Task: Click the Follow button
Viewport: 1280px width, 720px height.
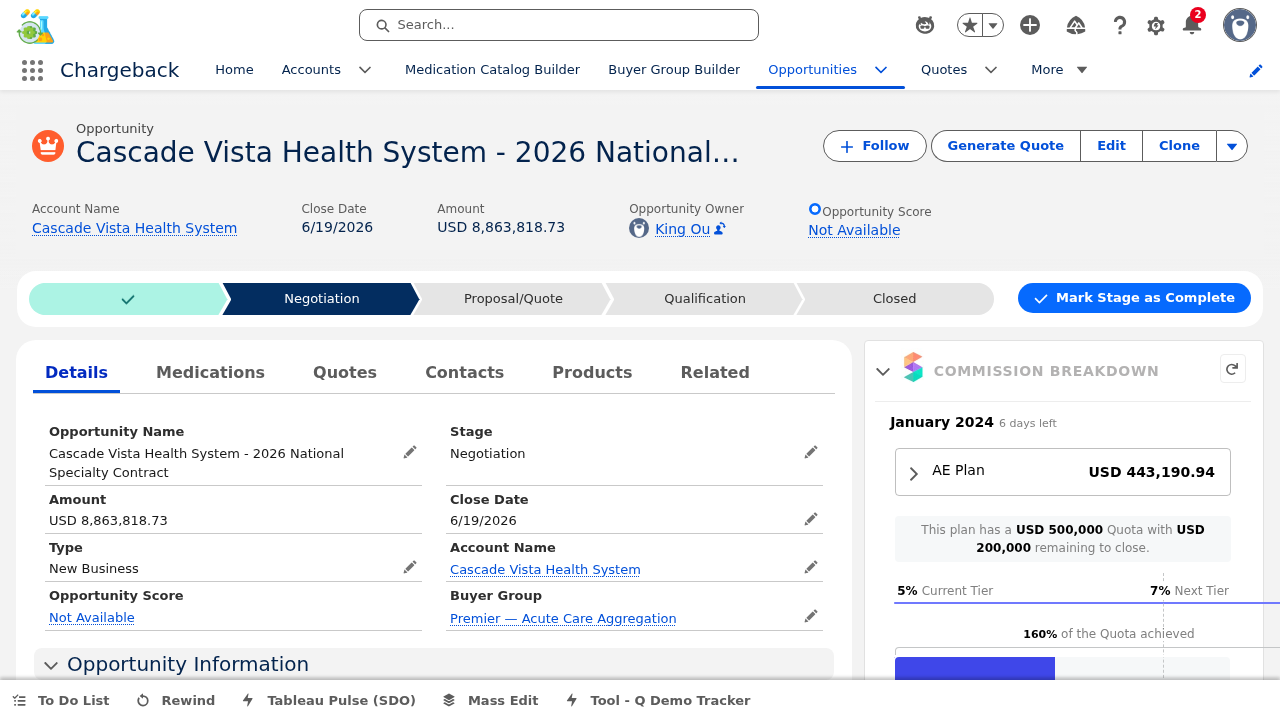Action: click(x=875, y=146)
